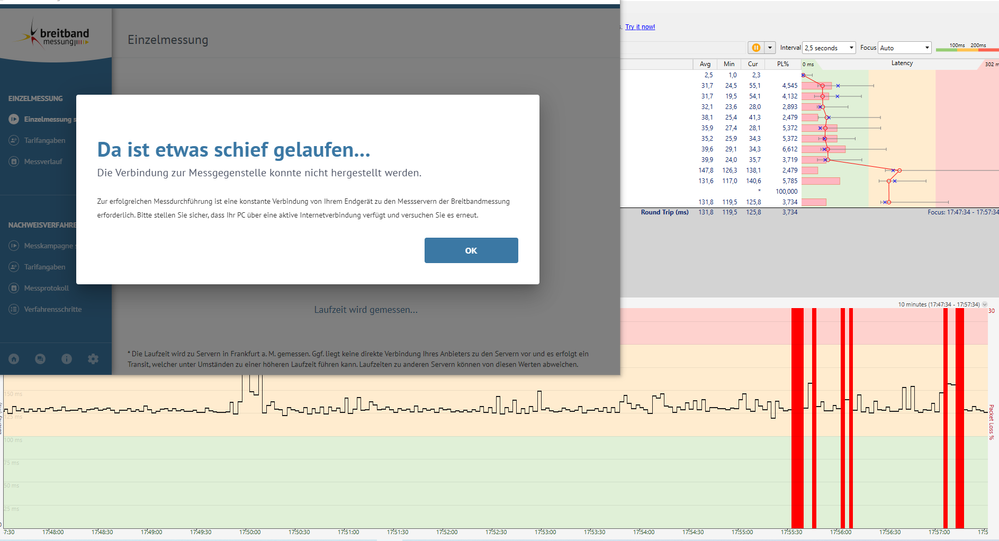Click the Latency column header

(x=902, y=63)
